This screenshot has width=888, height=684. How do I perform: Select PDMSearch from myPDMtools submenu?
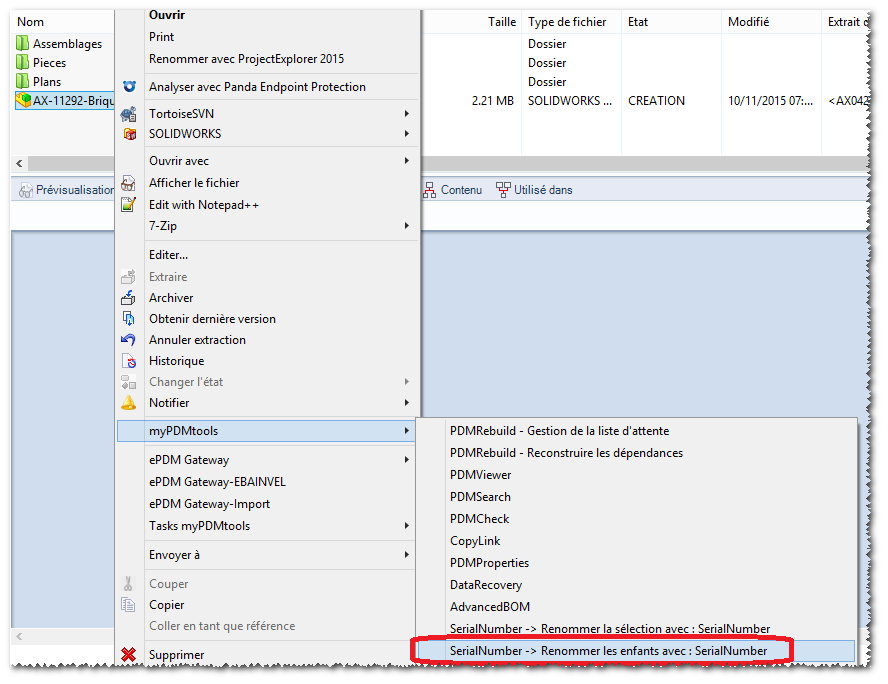(480, 497)
